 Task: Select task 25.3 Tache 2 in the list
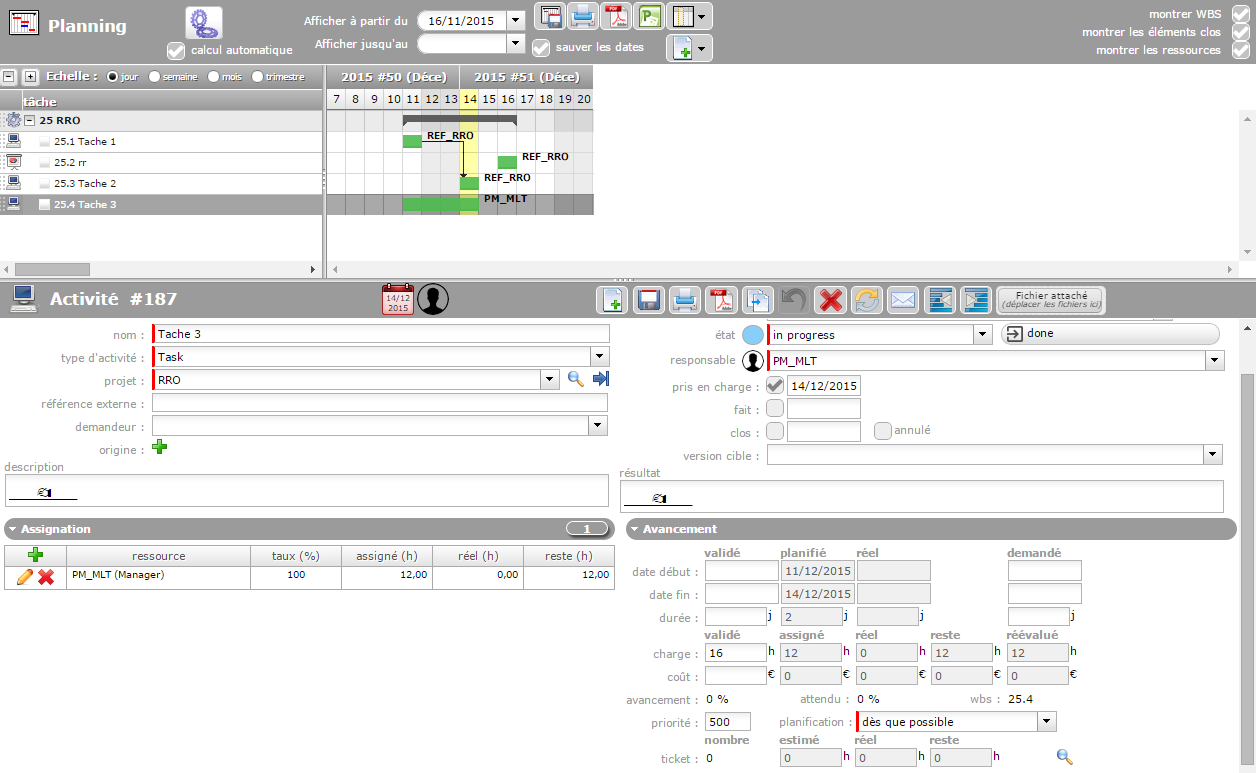point(85,183)
